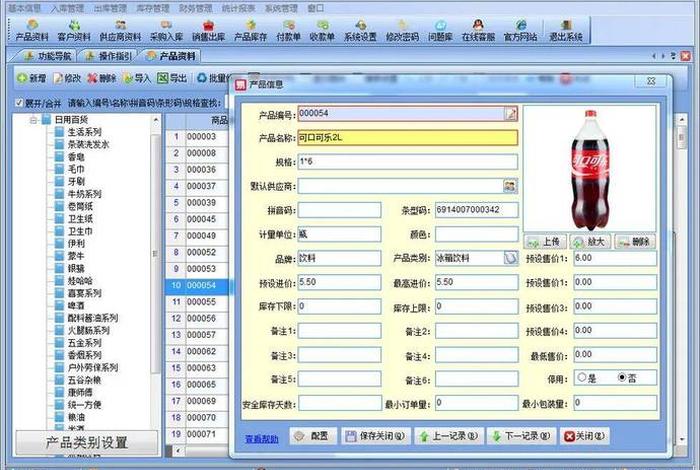Image resolution: width=700 pixels, height=470 pixels.
Task: Open 销售出库 from the toolbar
Action: [x=208, y=30]
